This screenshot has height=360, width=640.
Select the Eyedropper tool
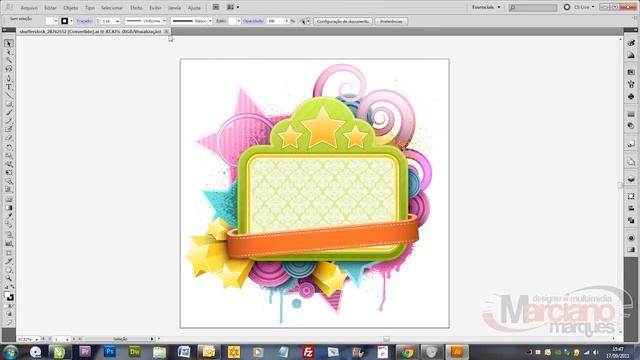[x=9, y=216]
